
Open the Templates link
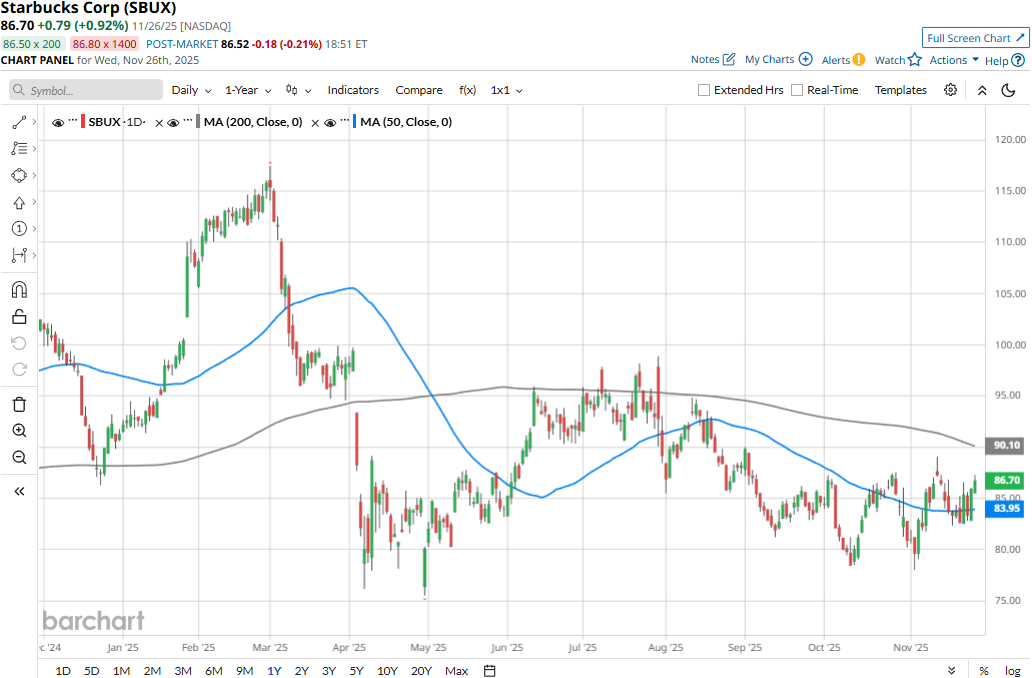[x=900, y=90]
